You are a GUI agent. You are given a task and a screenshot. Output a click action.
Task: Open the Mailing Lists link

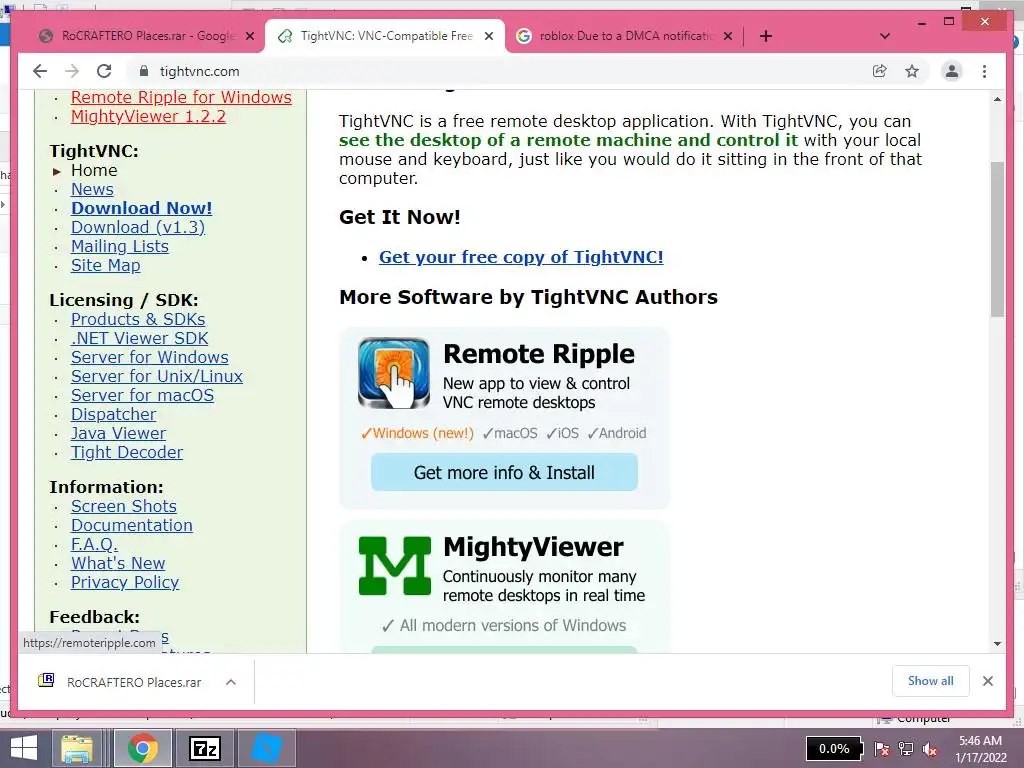point(120,246)
